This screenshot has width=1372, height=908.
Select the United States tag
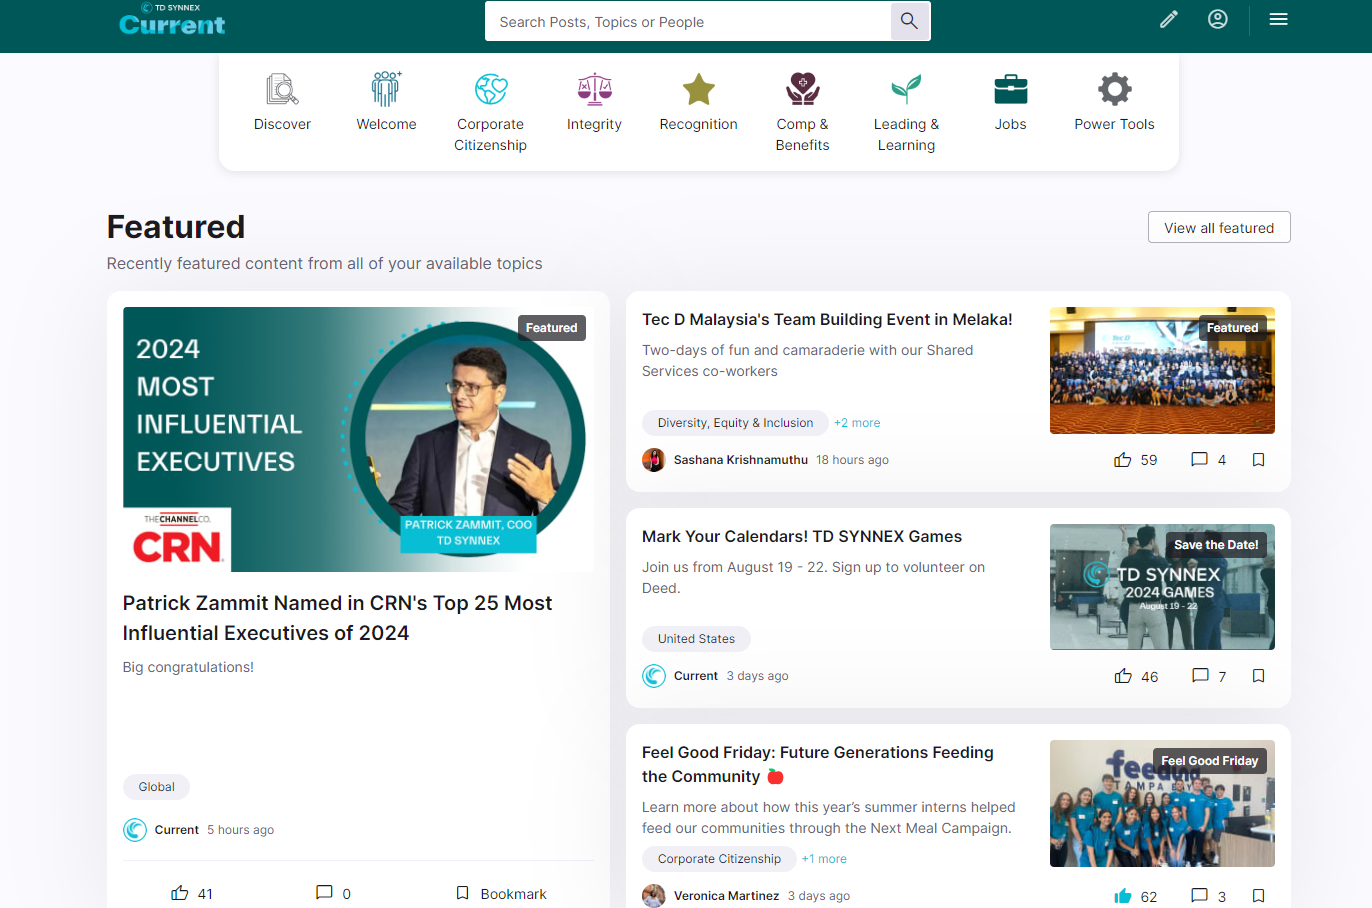[x=696, y=639]
